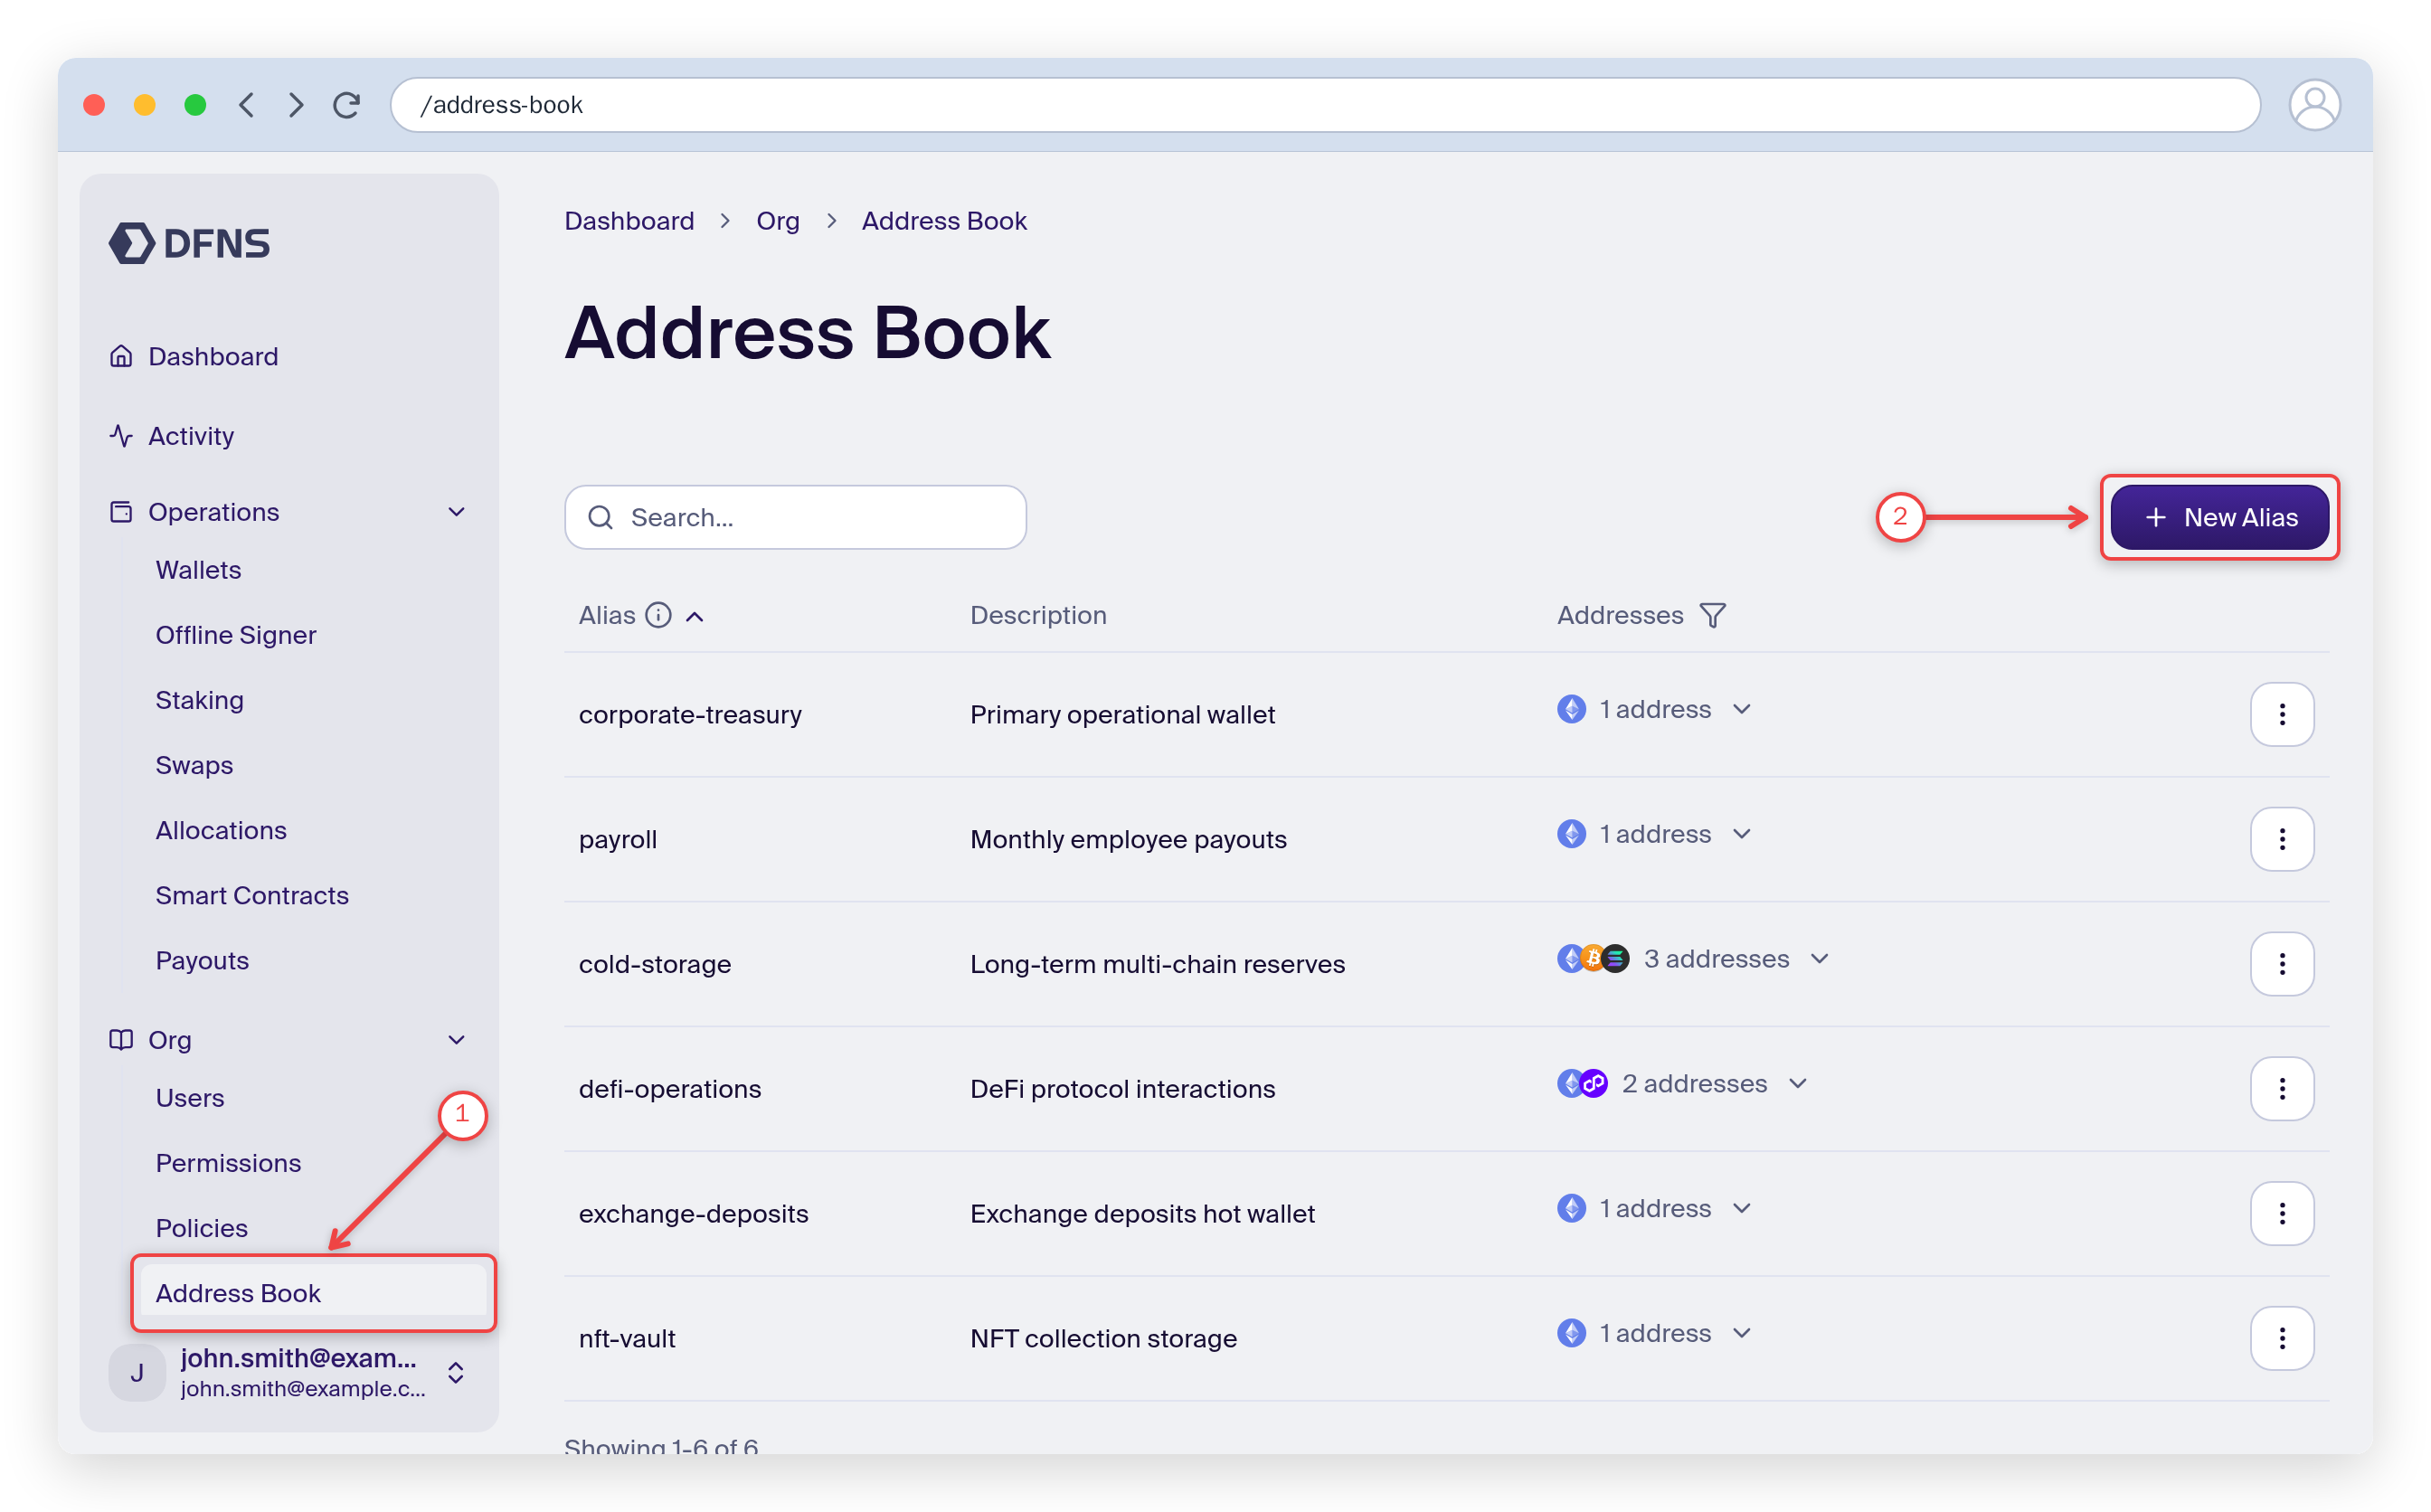
Task: Click 'Long-term multi-chain reserves' description
Action: 1157,964
